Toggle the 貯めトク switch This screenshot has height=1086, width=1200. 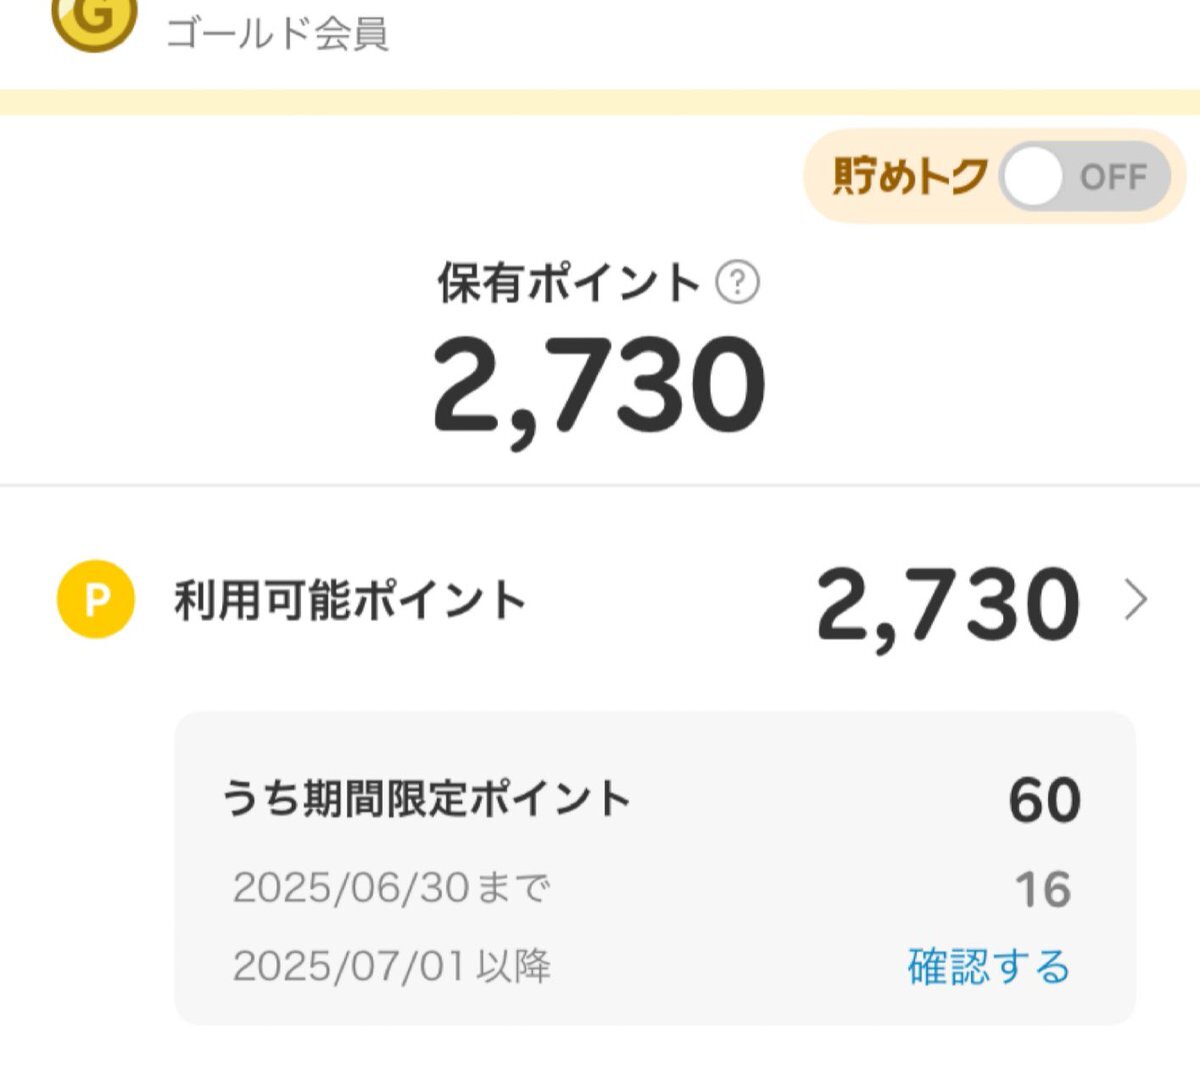1084,177
